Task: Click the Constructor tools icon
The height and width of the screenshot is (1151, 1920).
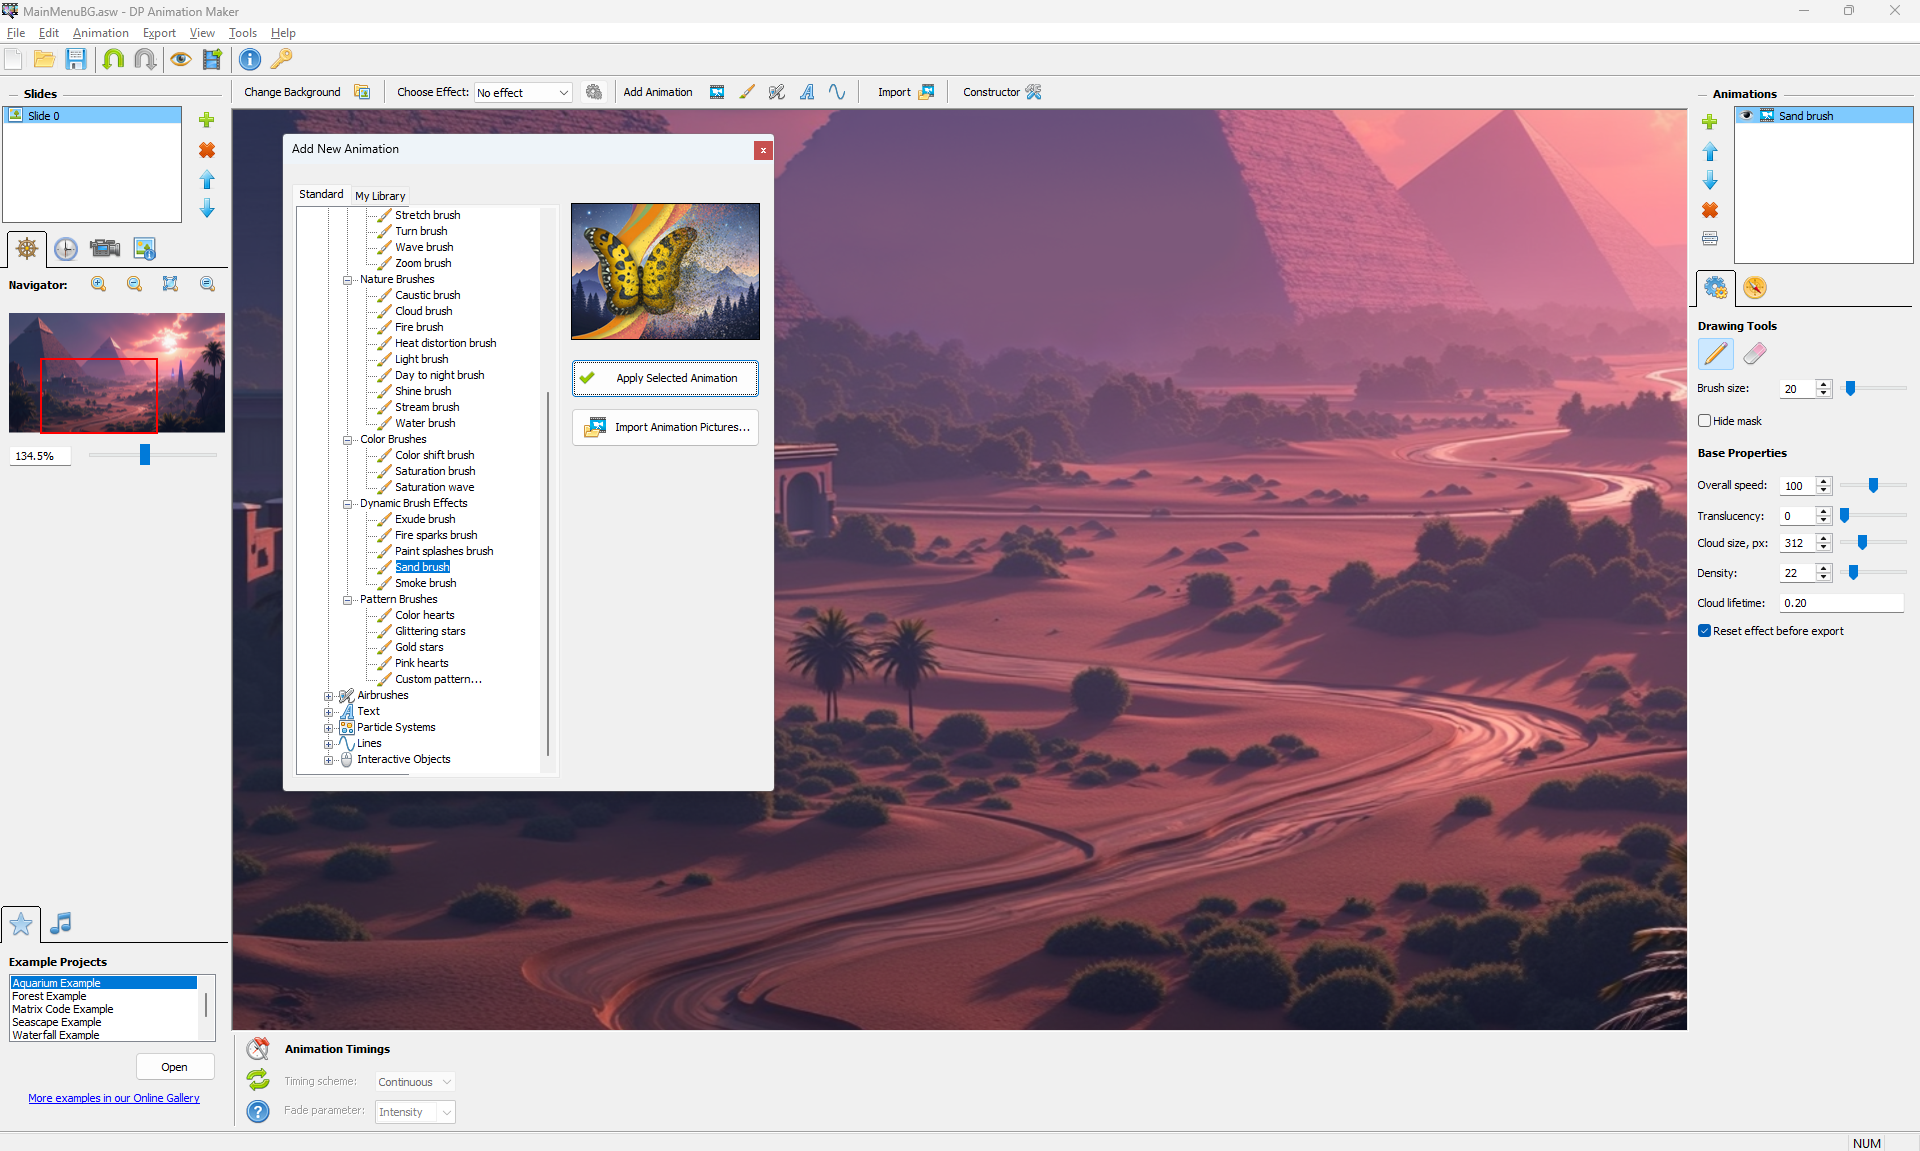Action: pyautogui.click(x=1034, y=92)
